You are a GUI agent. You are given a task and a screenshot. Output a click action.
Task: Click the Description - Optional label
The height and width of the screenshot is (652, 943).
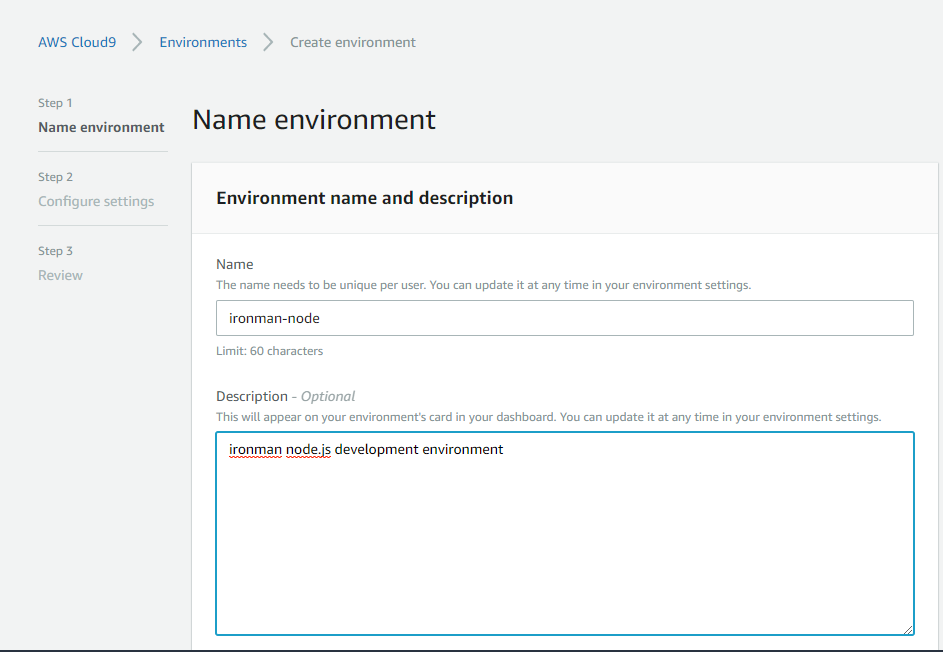click(285, 396)
